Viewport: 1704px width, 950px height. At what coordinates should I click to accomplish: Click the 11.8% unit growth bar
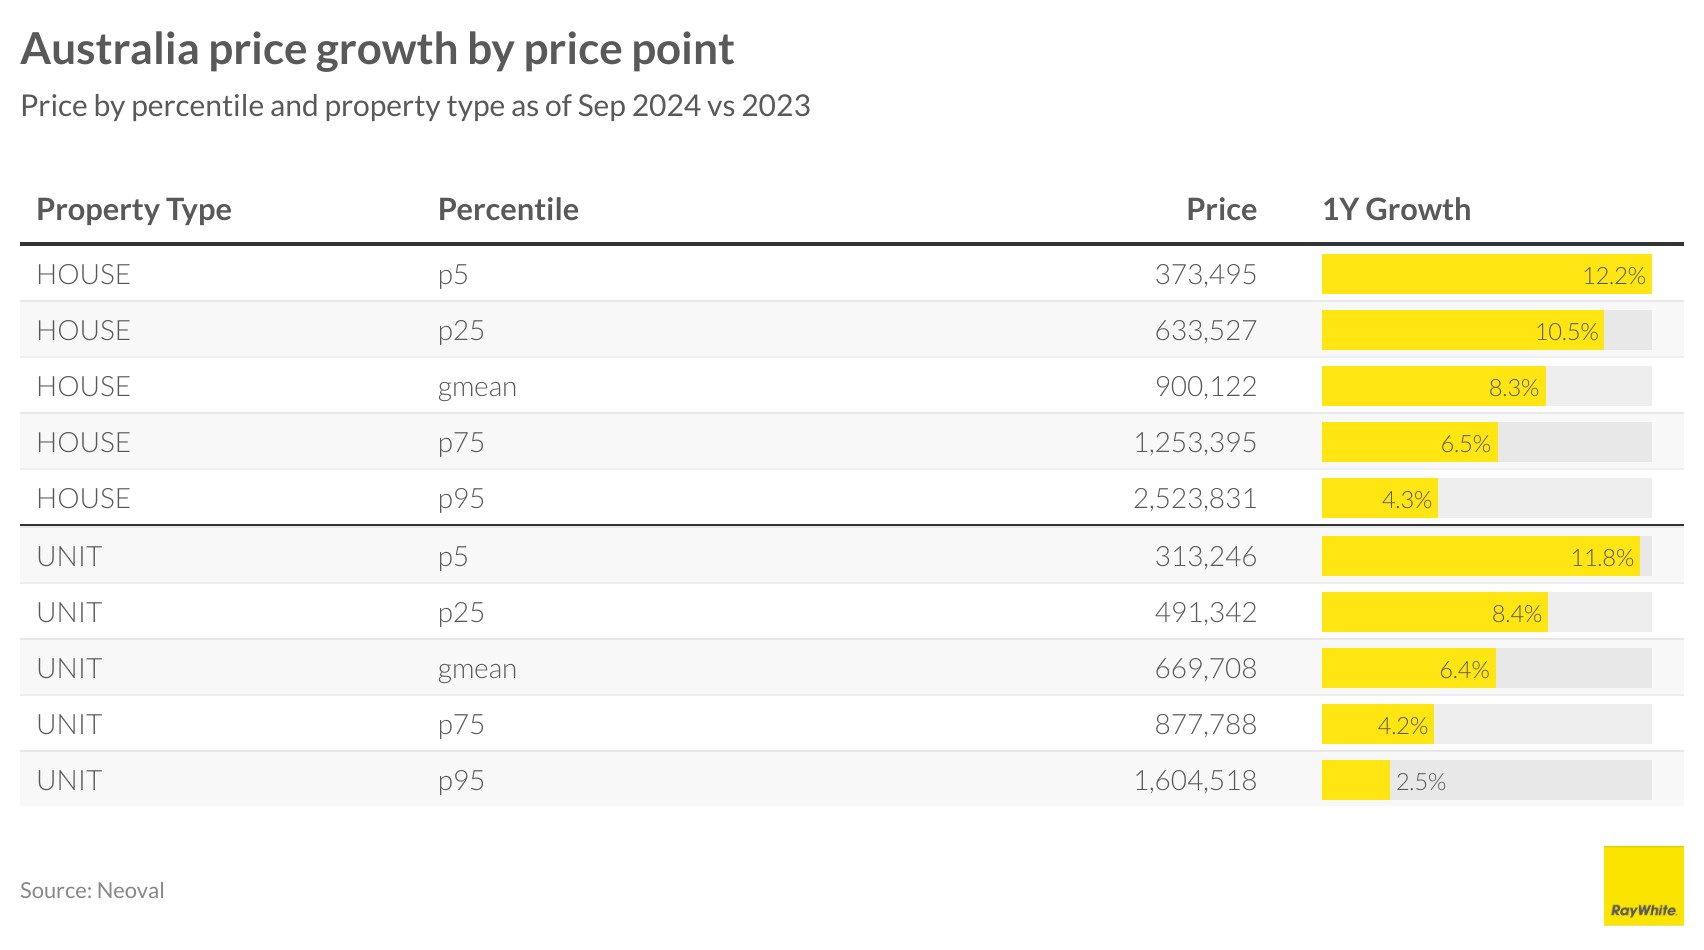pyautogui.click(x=1480, y=556)
